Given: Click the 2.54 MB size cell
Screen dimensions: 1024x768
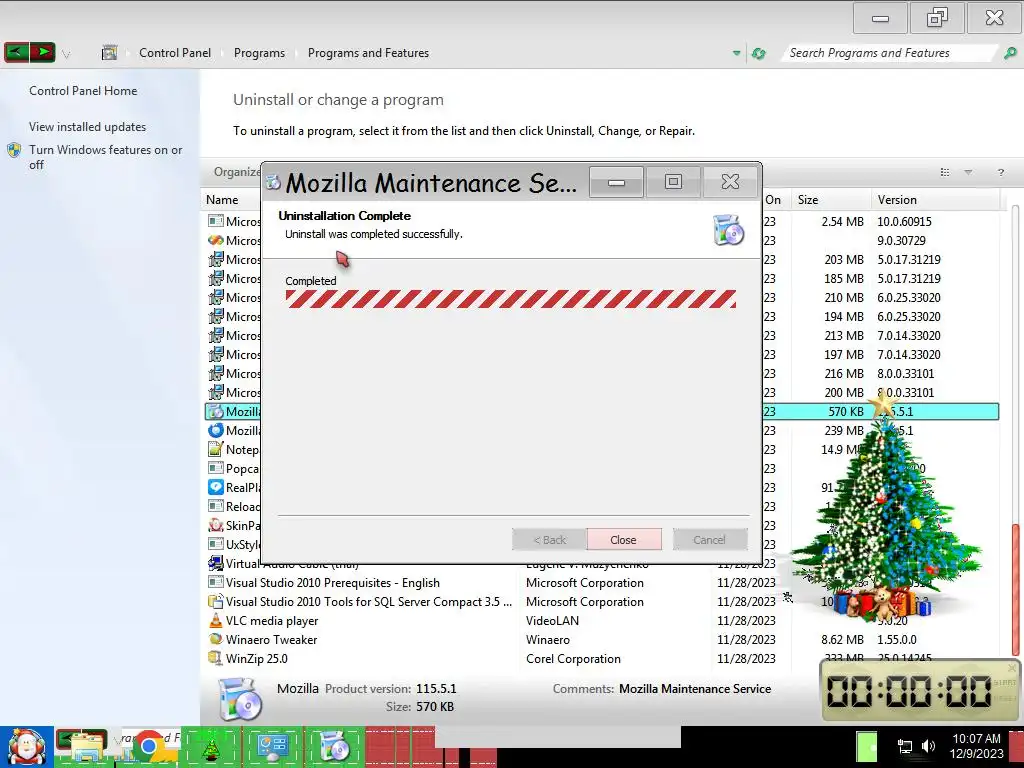Looking at the screenshot, I should [x=842, y=221].
